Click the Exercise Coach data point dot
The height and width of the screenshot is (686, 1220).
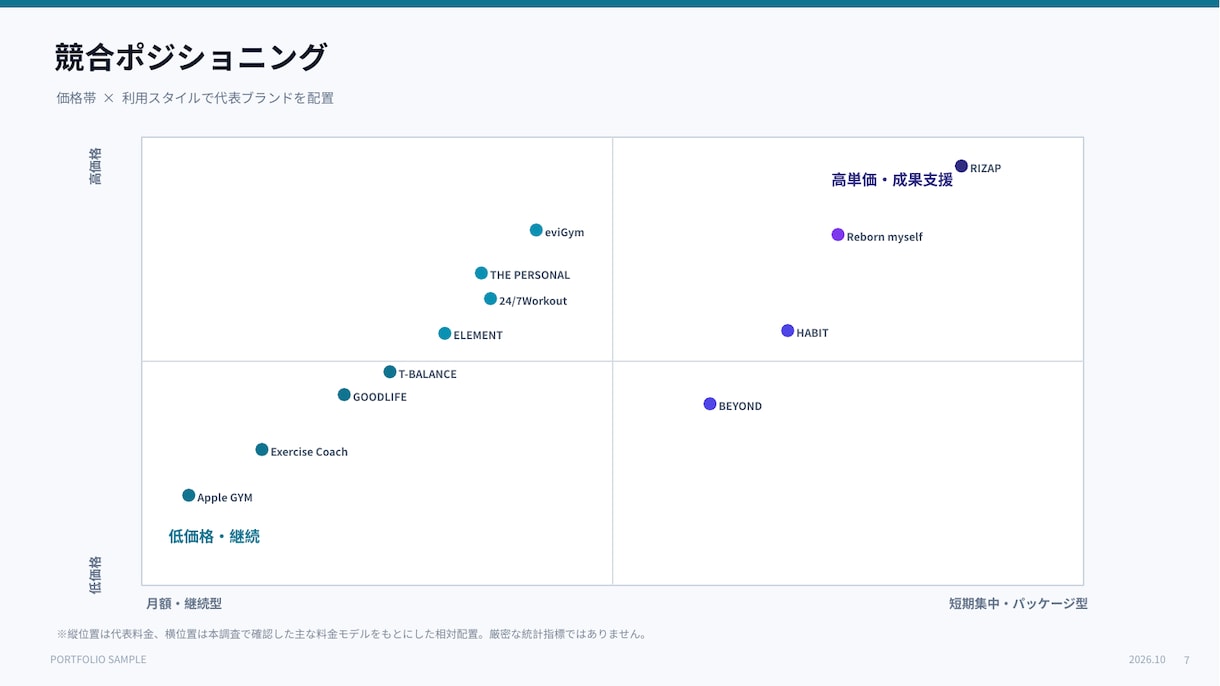click(x=262, y=450)
